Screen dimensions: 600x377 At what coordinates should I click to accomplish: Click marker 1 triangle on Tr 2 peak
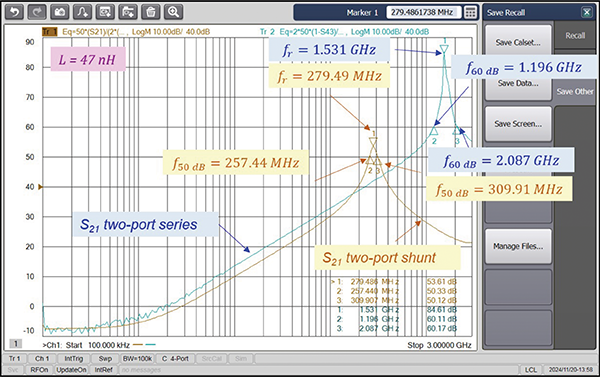click(444, 48)
